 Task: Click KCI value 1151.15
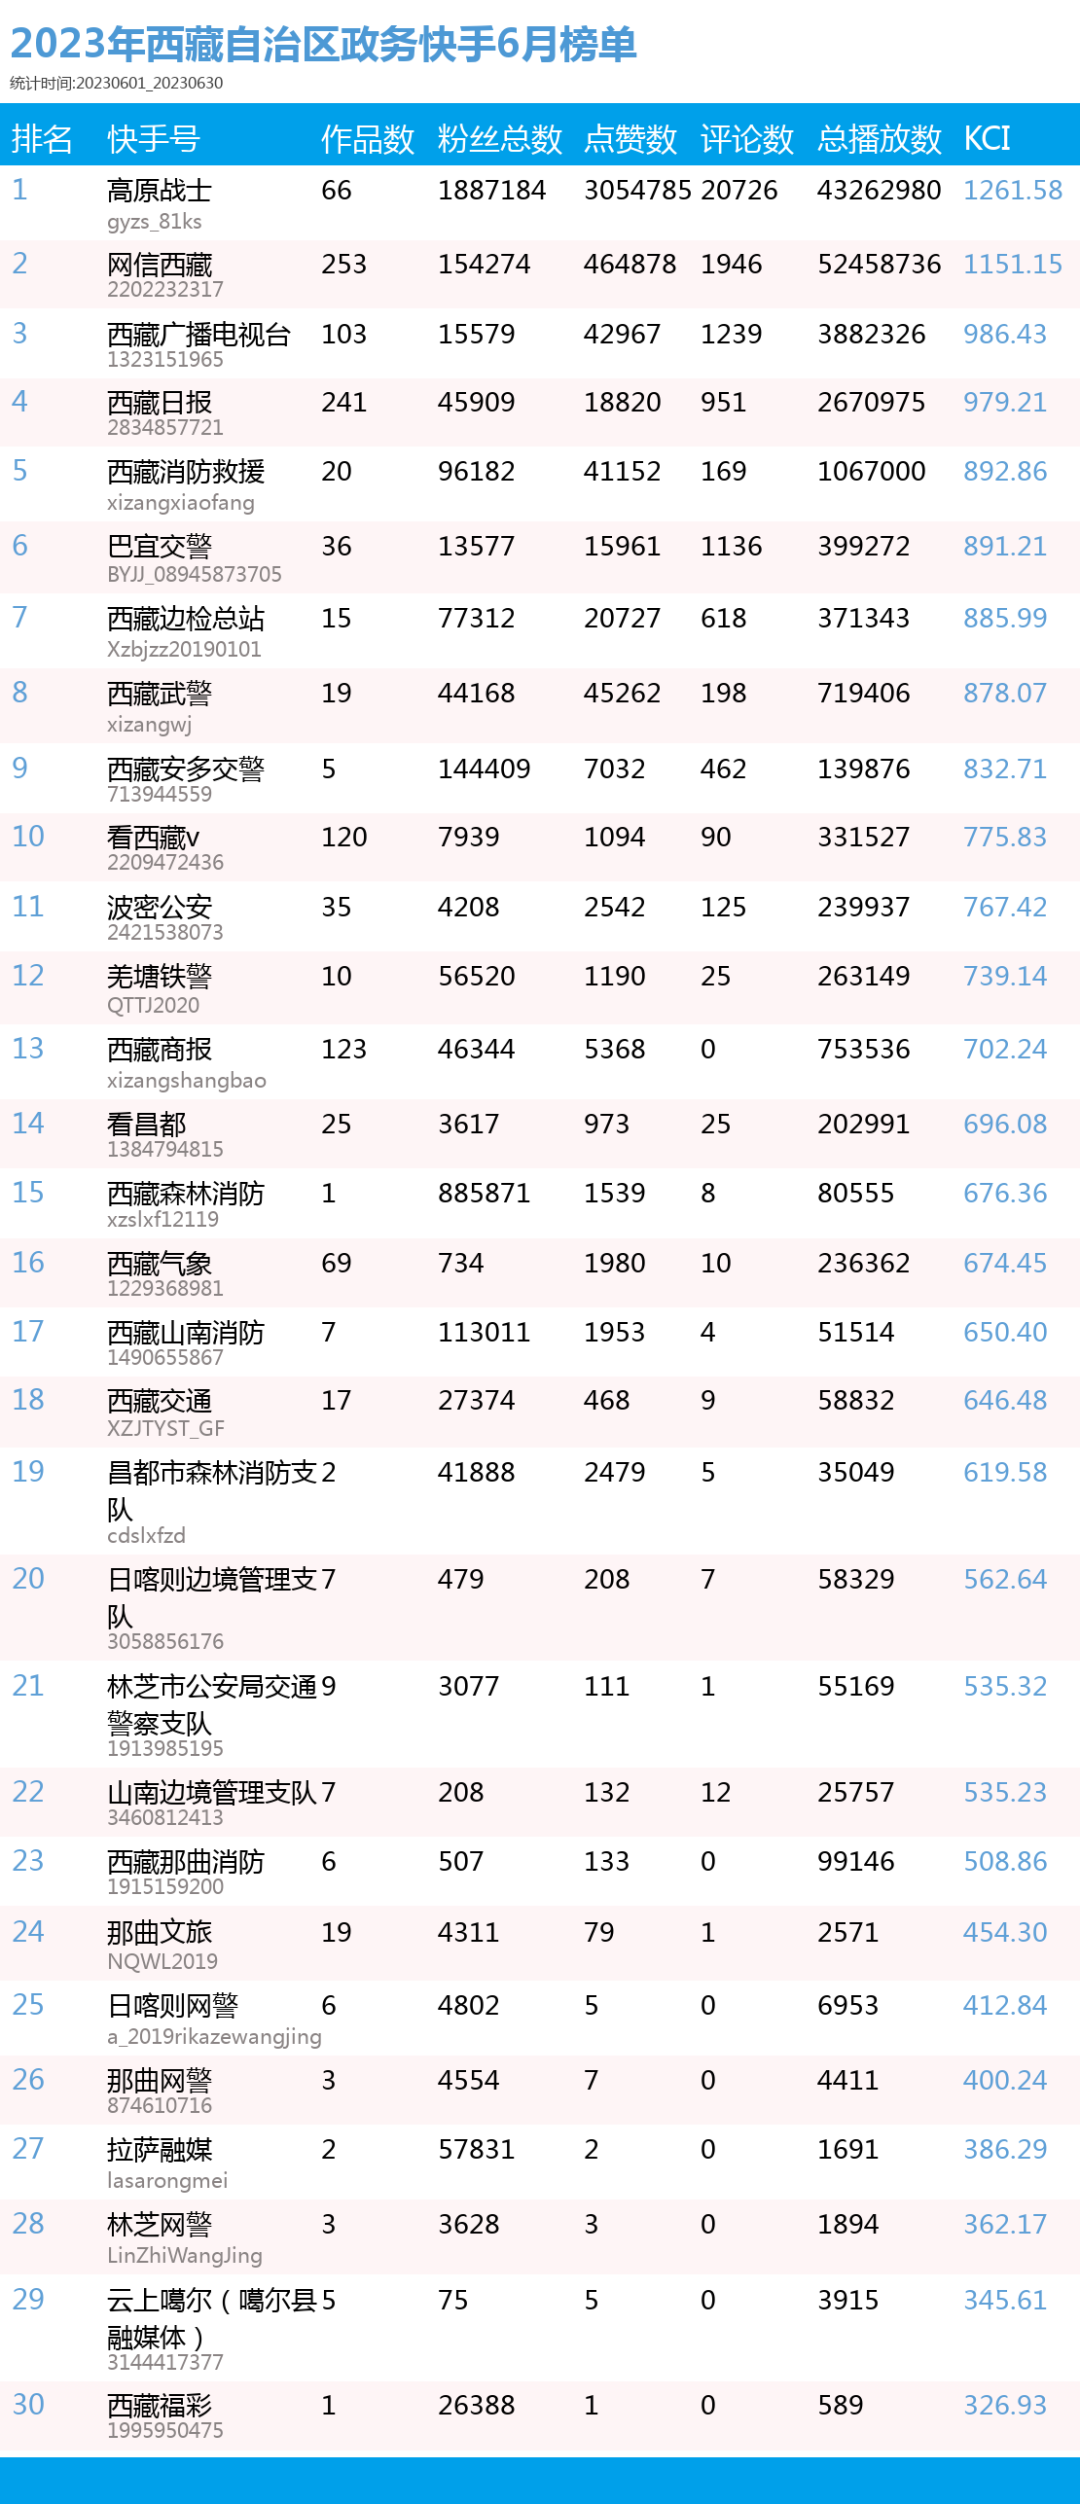(1013, 264)
